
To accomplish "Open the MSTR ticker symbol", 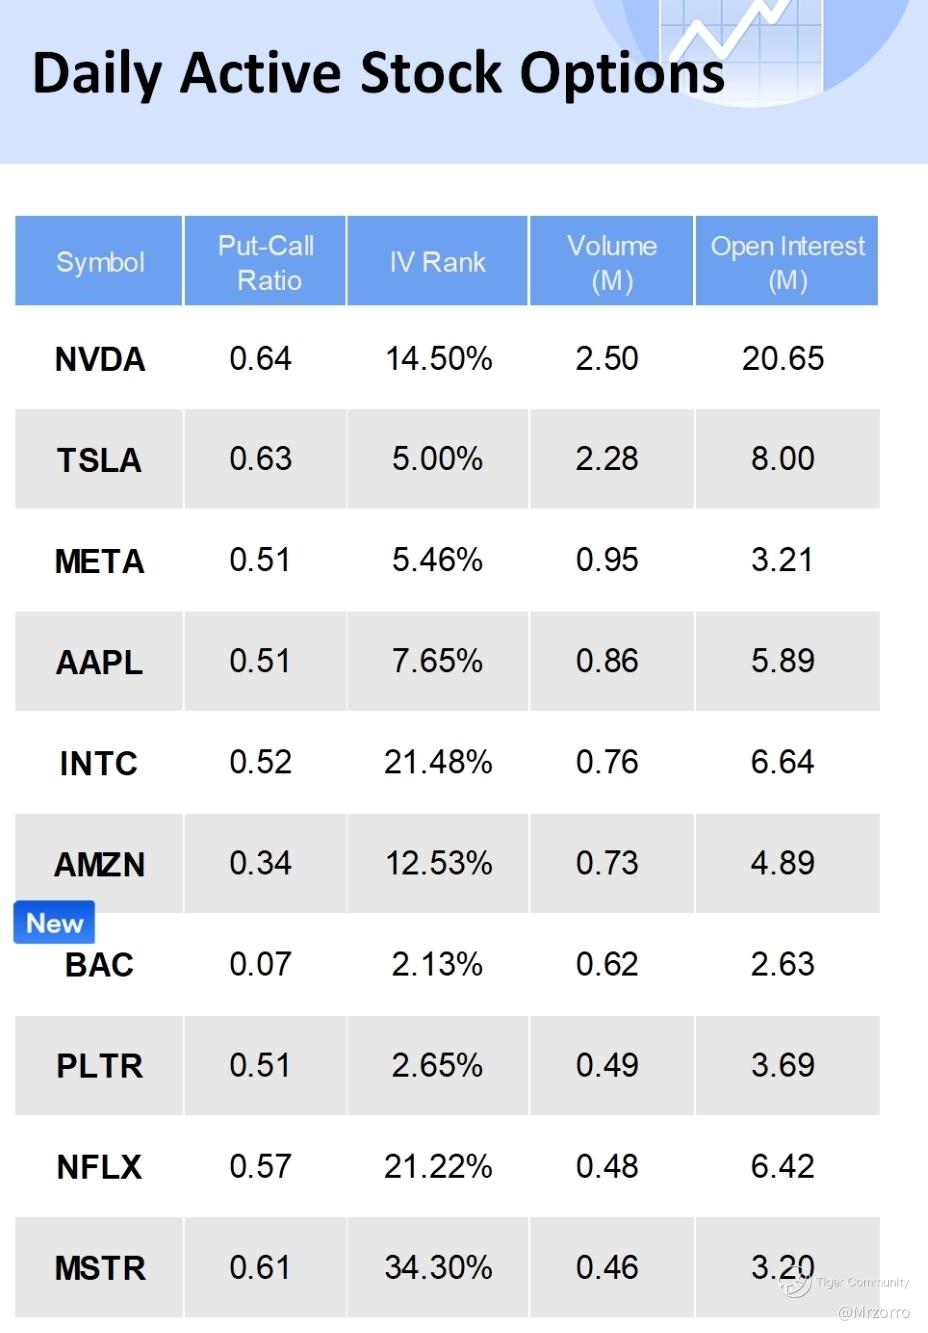I will [x=100, y=1268].
